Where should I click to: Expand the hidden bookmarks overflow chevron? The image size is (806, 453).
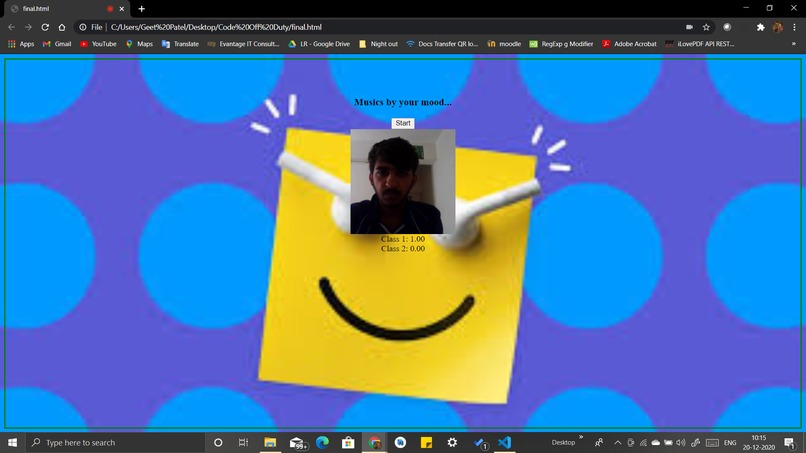click(794, 44)
